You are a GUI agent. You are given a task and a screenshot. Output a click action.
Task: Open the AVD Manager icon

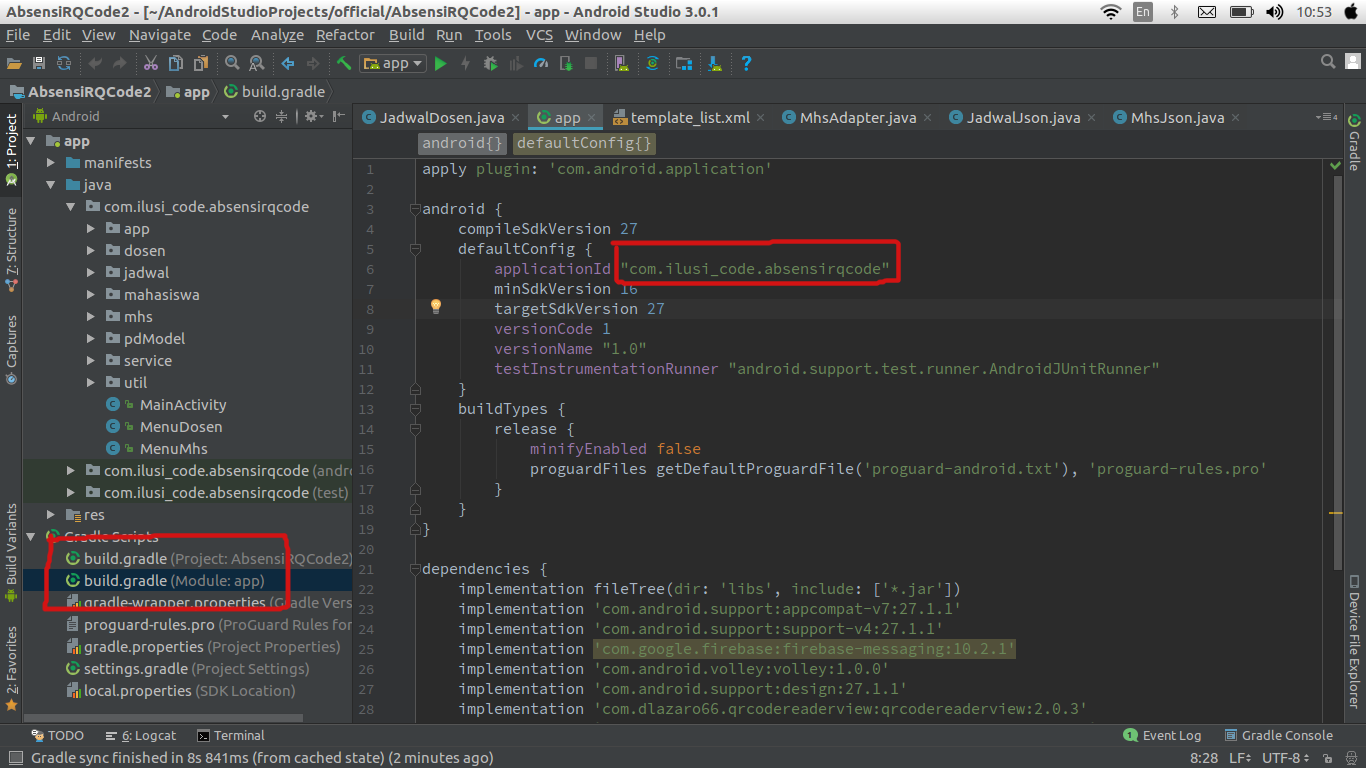[x=622, y=63]
